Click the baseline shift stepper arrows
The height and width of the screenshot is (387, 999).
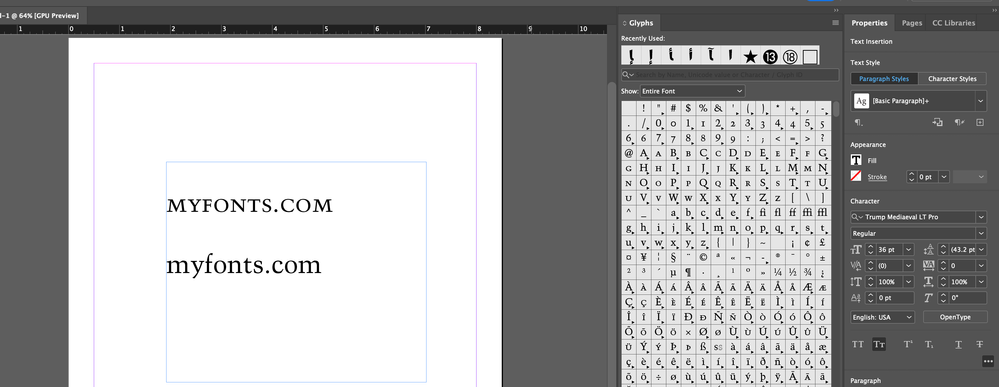click(871, 298)
